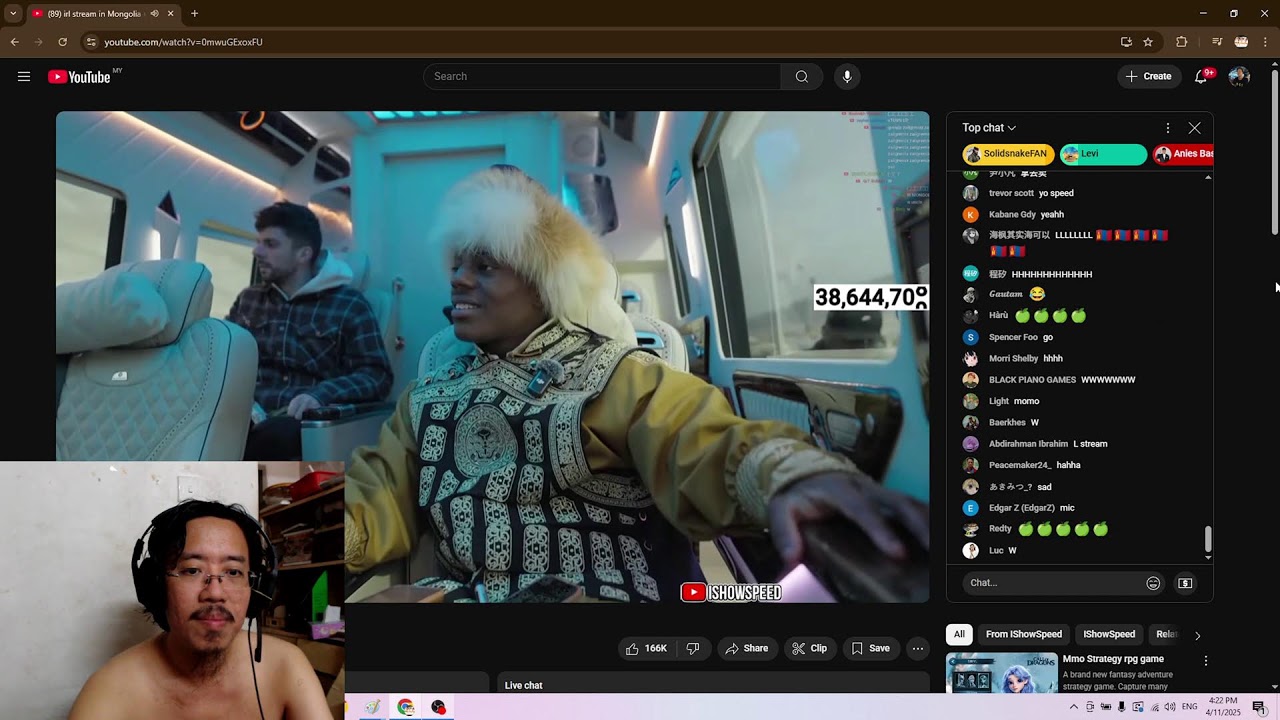1280x720 pixels.
Task: Focus the YouTube search field
Action: pos(602,77)
